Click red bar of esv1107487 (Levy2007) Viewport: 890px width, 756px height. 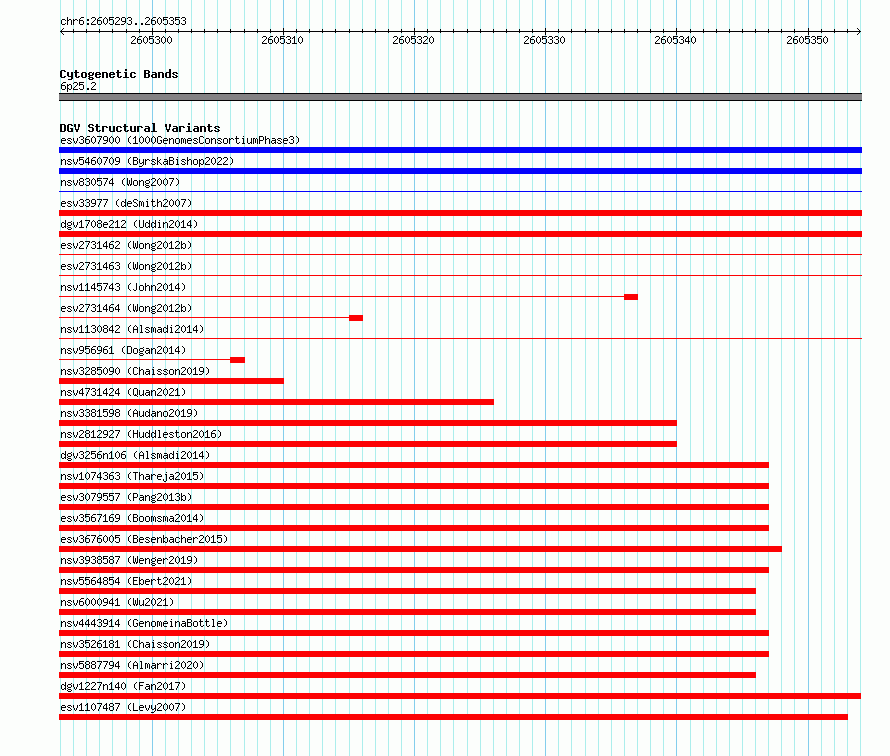point(454,717)
